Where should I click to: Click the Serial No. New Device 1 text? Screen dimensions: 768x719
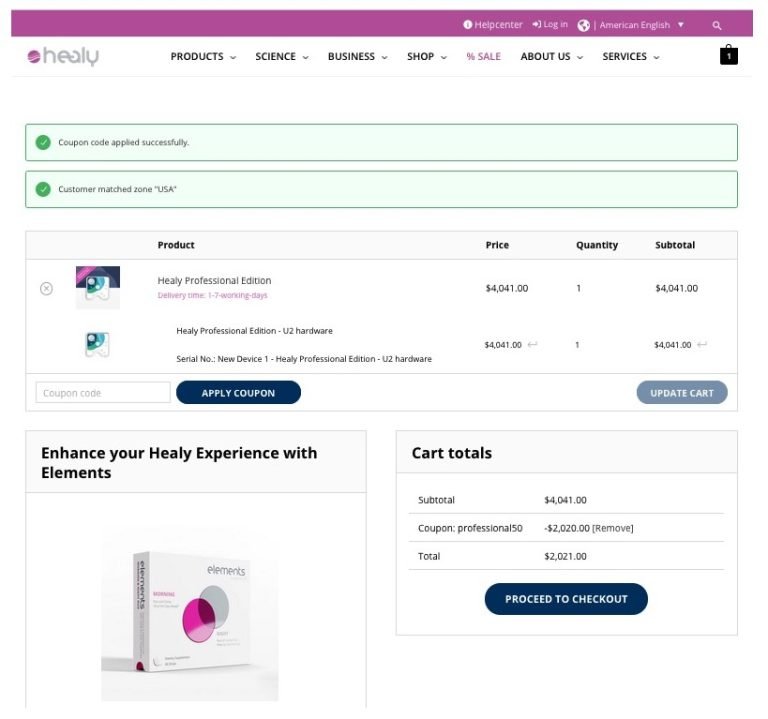coord(304,359)
